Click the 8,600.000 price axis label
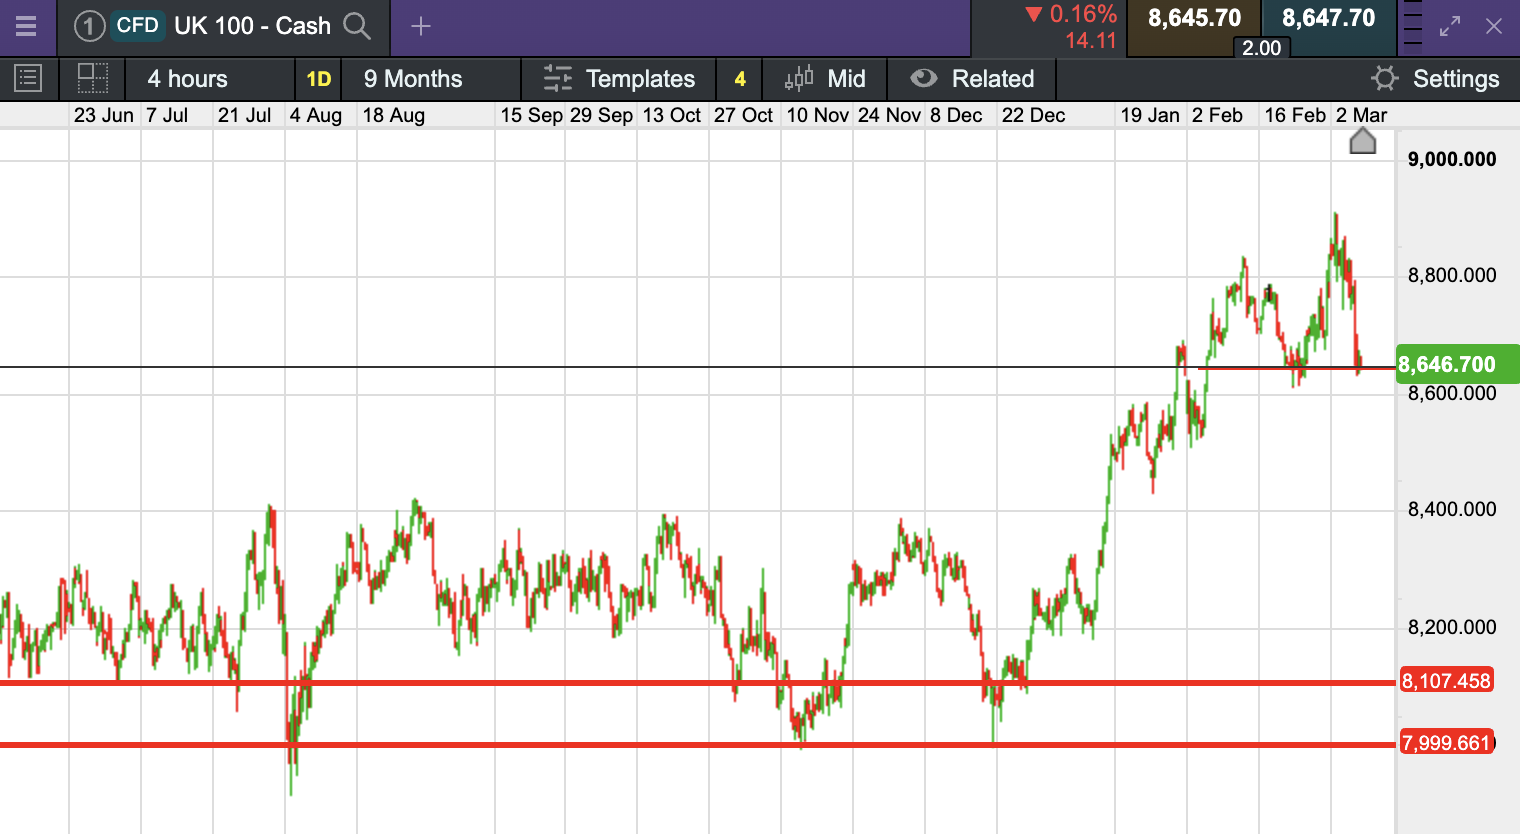The image size is (1520, 834). (x=1452, y=393)
